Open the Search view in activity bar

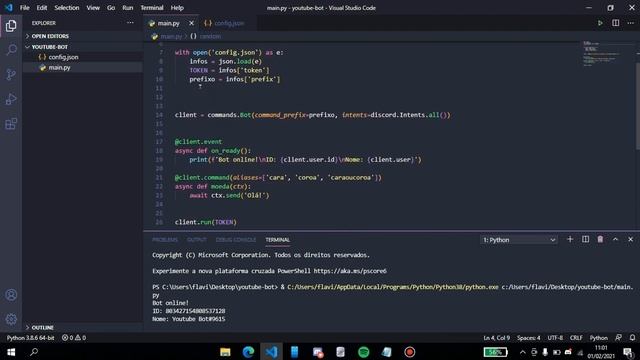click(11, 50)
